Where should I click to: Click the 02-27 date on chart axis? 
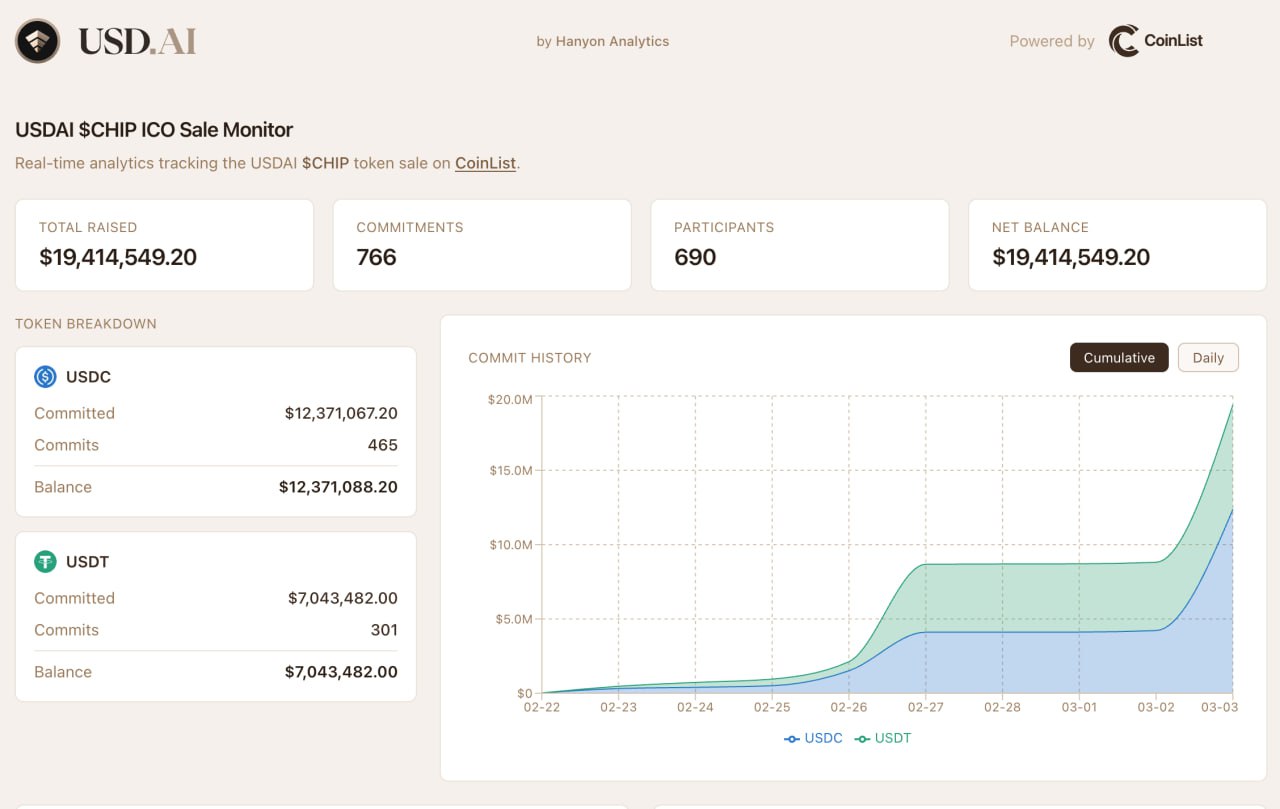(x=925, y=707)
